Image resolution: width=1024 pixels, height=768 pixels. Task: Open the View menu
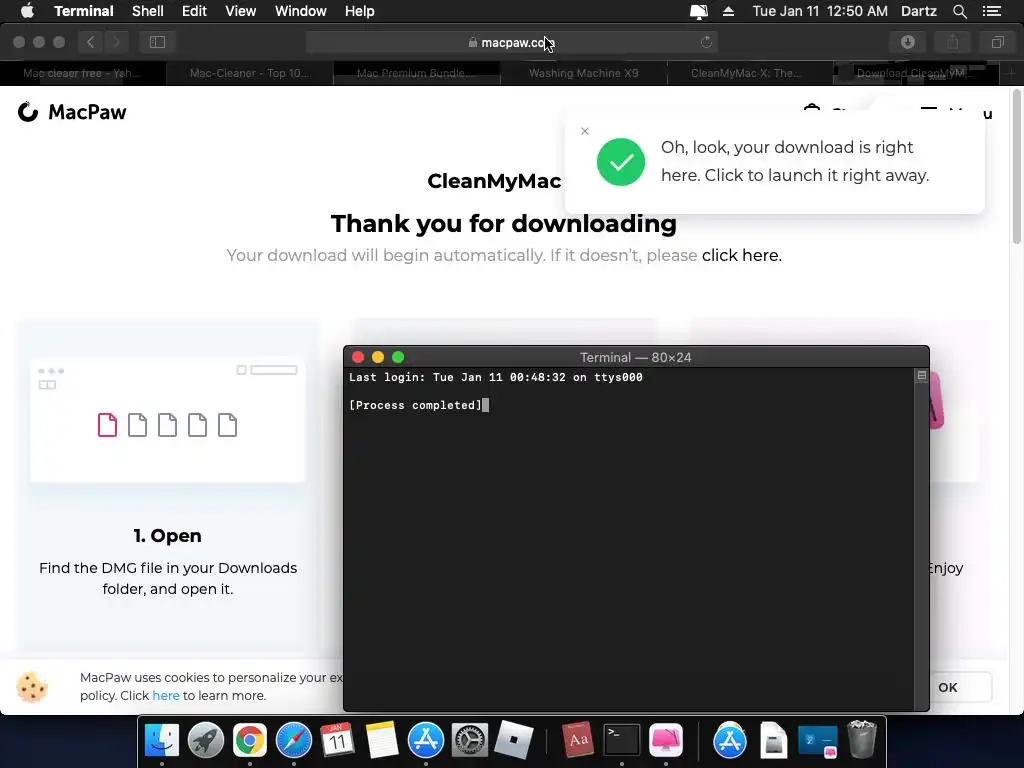tap(240, 11)
